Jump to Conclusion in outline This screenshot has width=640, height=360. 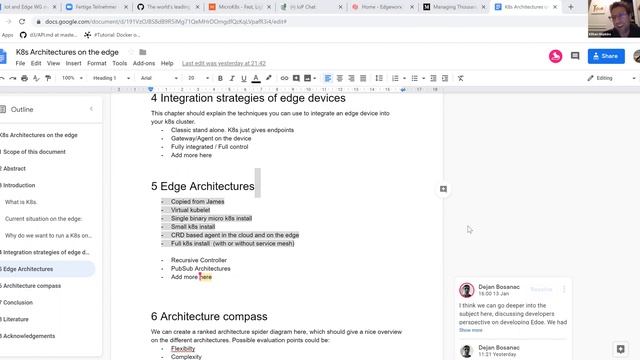pos(17,302)
